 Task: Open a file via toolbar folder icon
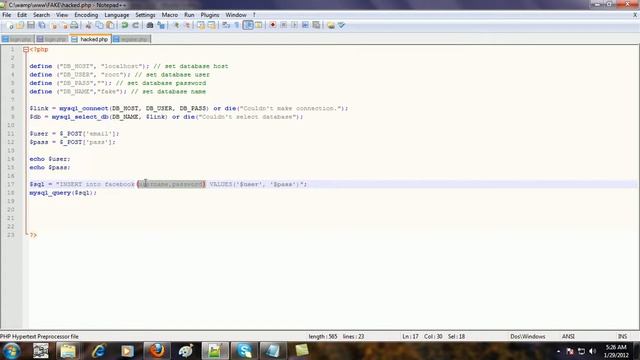coord(20,25)
